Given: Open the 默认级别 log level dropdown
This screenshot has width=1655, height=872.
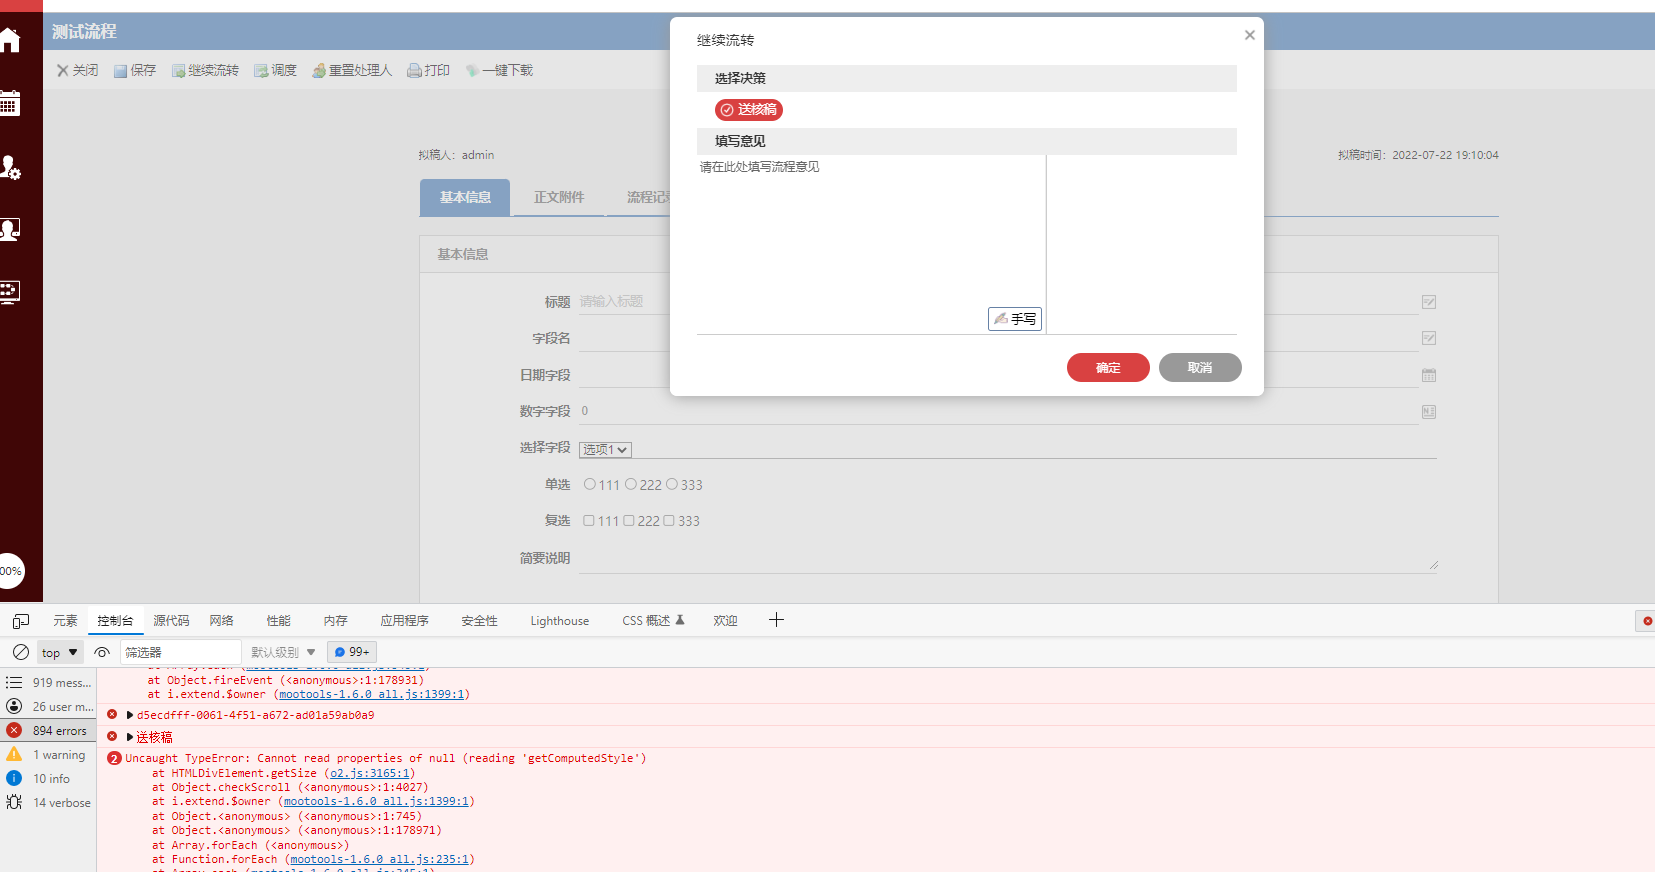Looking at the screenshot, I should click(x=283, y=652).
